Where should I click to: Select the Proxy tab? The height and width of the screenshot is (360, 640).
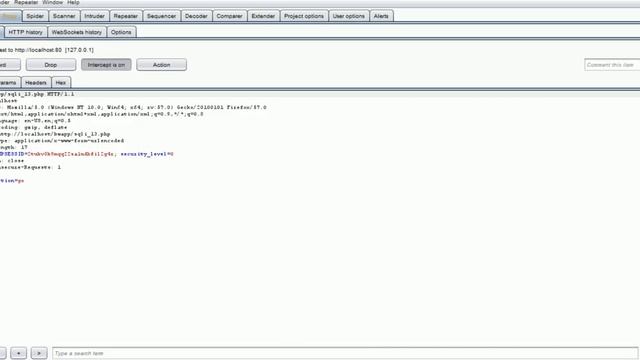[x=10, y=16]
